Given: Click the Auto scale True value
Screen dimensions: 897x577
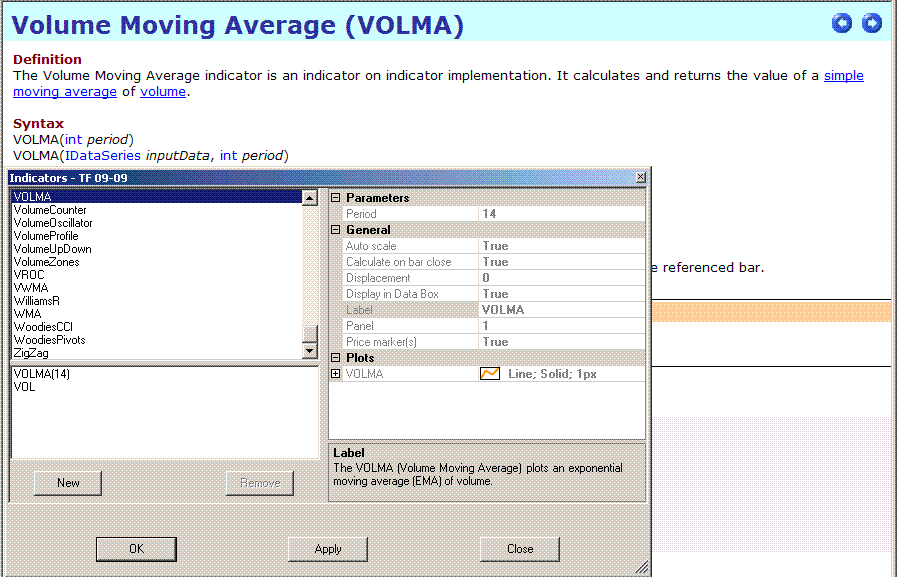Looking at the screenshot, I should click(562, 246).
